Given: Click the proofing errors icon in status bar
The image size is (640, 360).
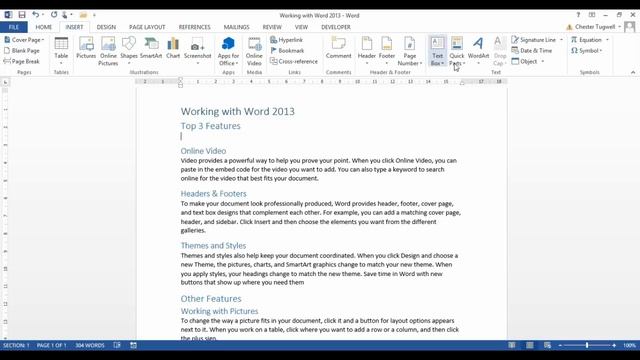Looking at the screenshot, I should 117,345.
